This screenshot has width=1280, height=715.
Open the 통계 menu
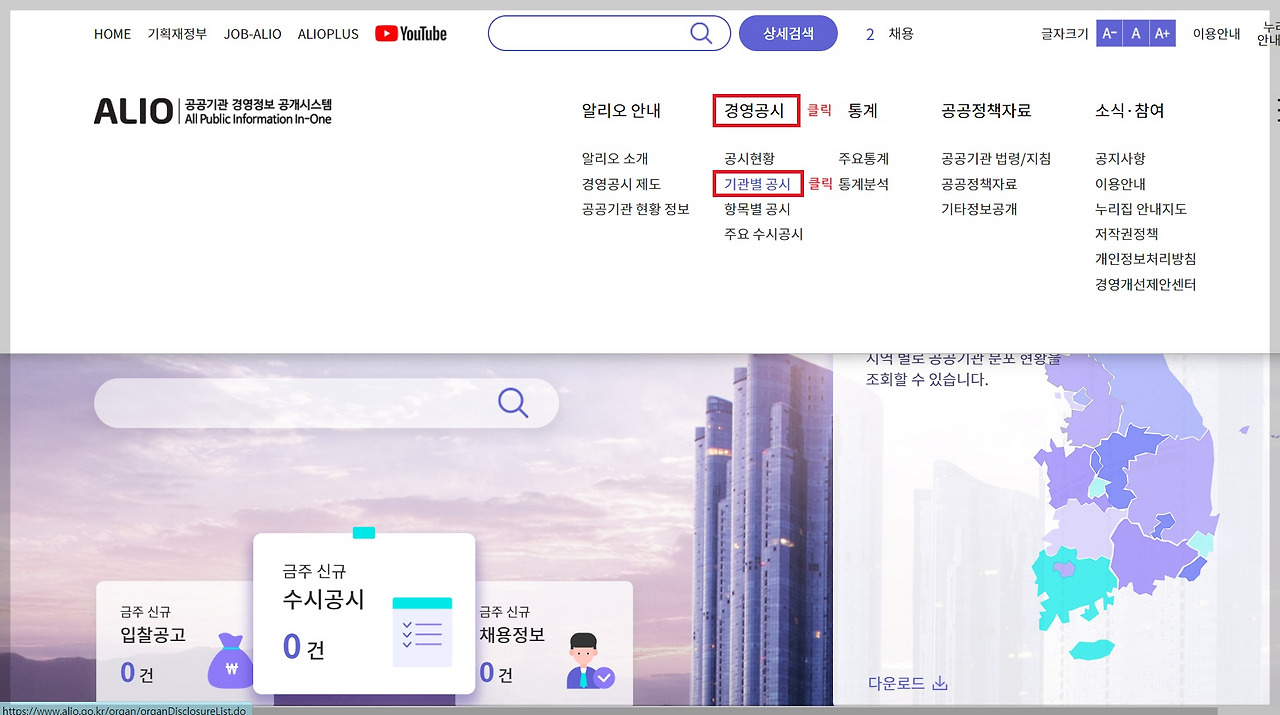[862, 111]
